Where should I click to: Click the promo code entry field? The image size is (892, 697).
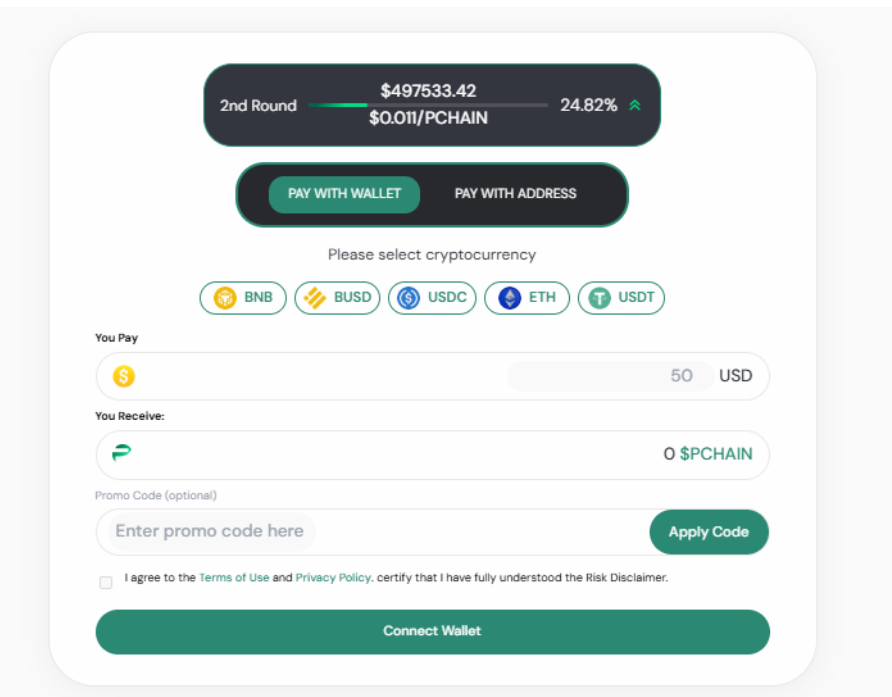(250, 531)
